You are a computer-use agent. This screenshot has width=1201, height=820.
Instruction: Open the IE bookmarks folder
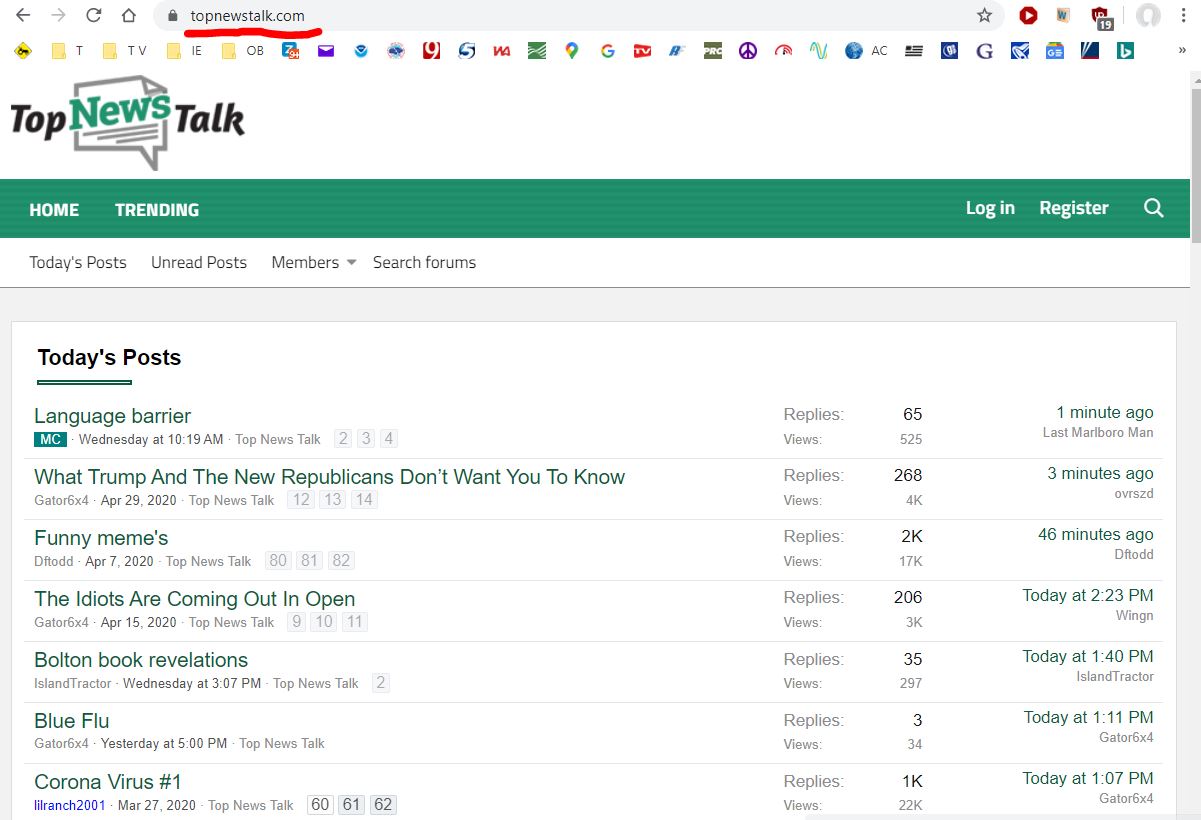187,50
